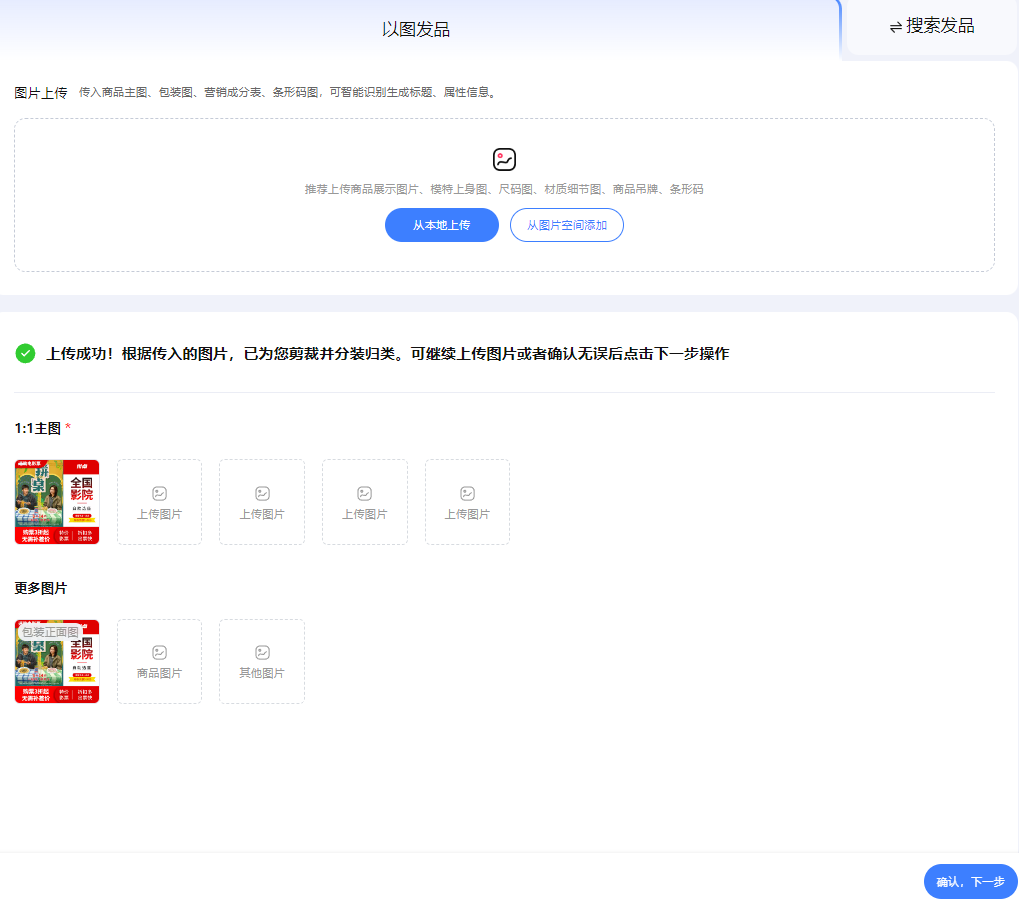The width and height of the screenshot is (1019, 902).
Task: Click the third main image 上传图片 slot
Action: pyautogui.click(x=262, y=502)
